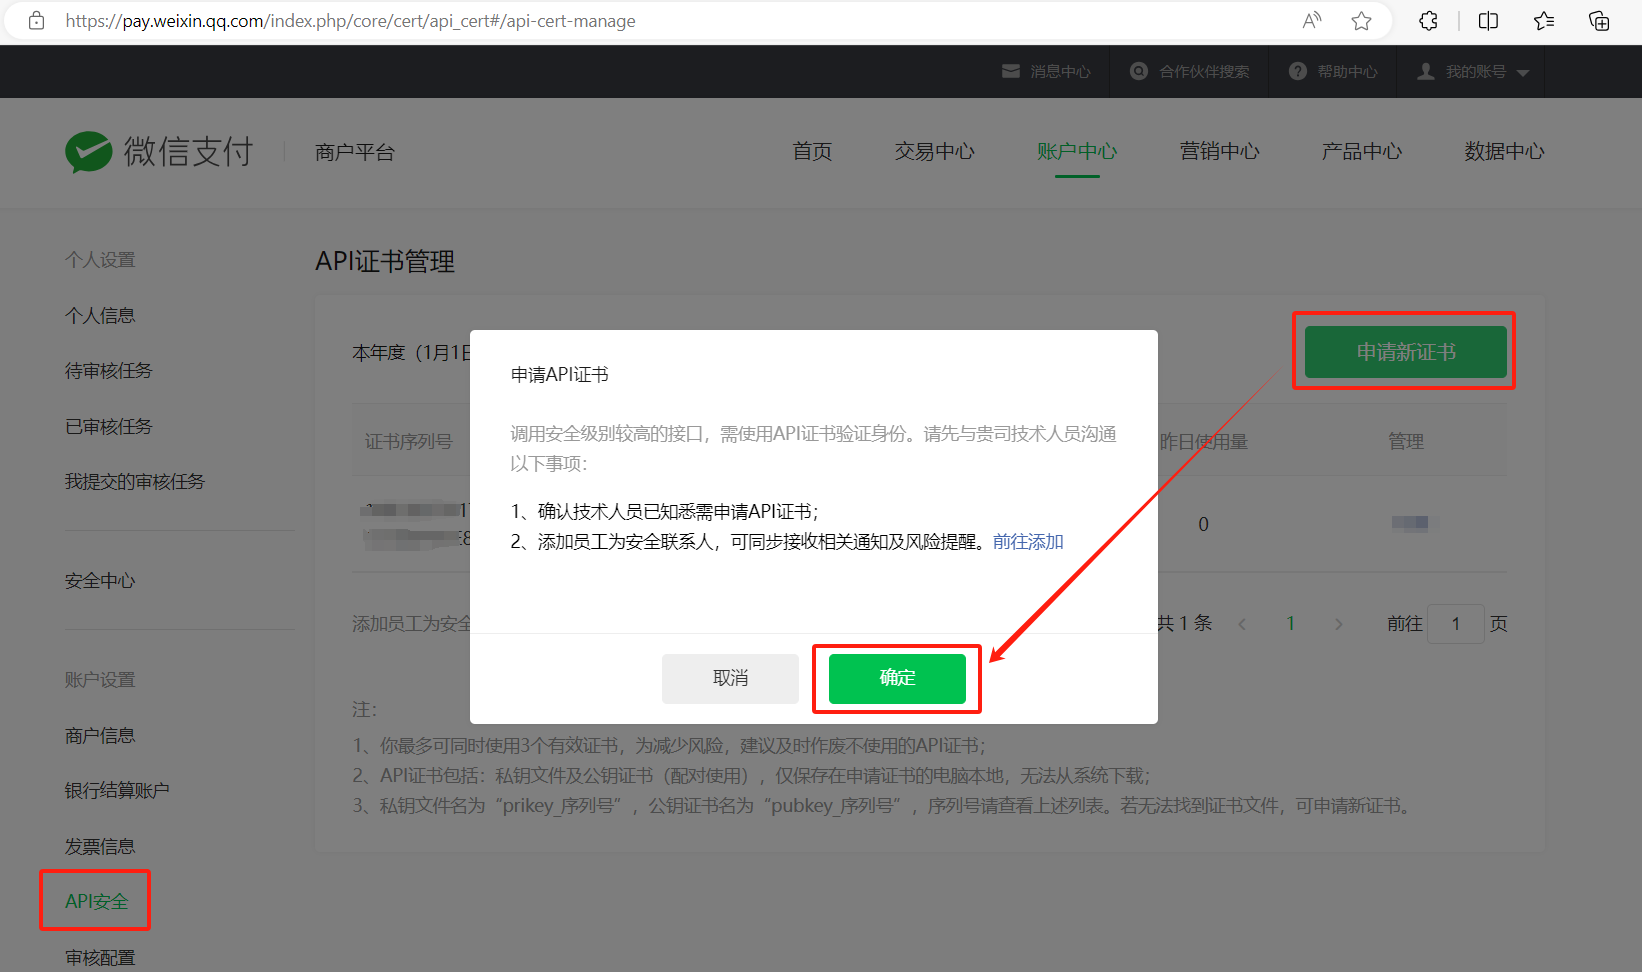Image resolution: width=1642 pixels, height=972 pixels.
Task: Select 账户中心 tab
Action: point(1077,151)
